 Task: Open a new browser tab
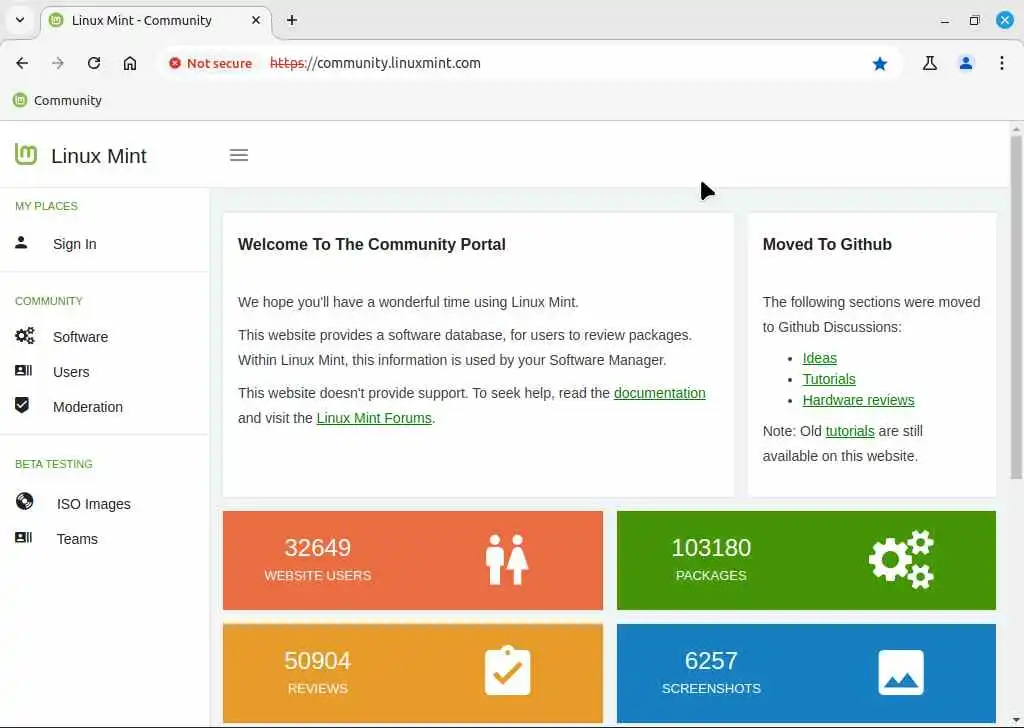(x=292, y=20)
